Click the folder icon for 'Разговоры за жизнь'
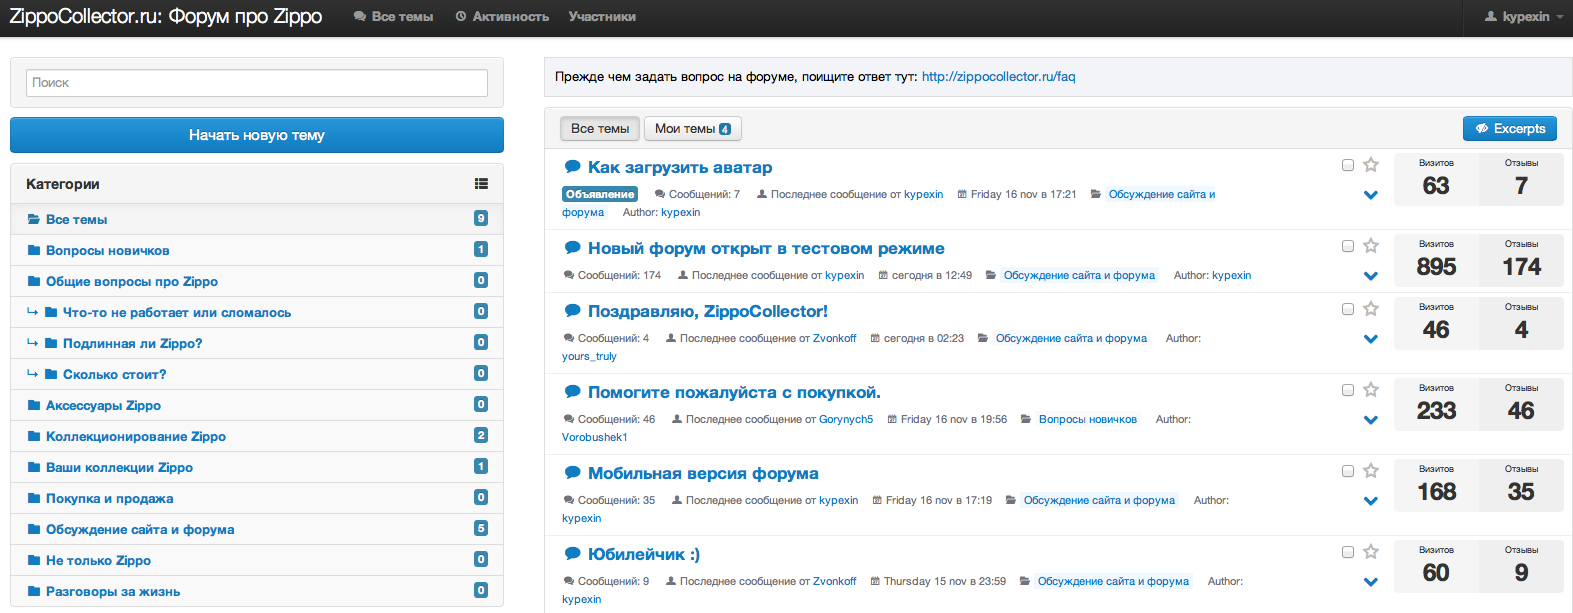 pos(34,591)
